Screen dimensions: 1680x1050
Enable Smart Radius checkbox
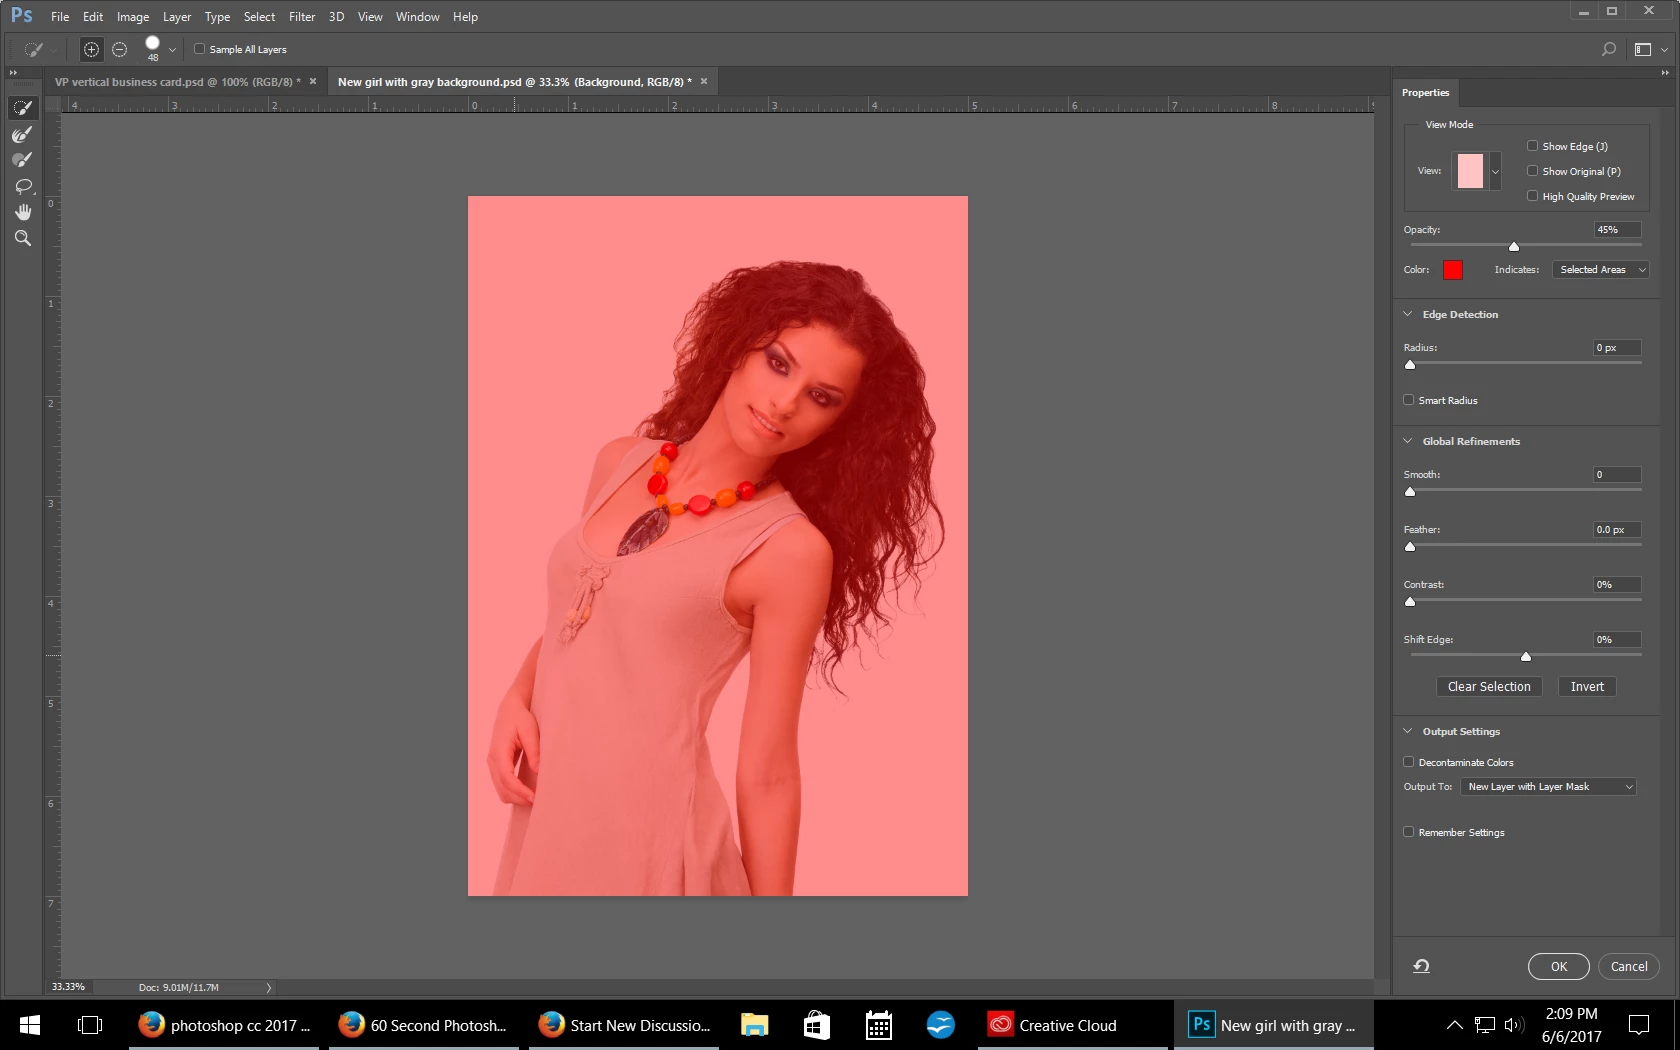point(1409,400)
